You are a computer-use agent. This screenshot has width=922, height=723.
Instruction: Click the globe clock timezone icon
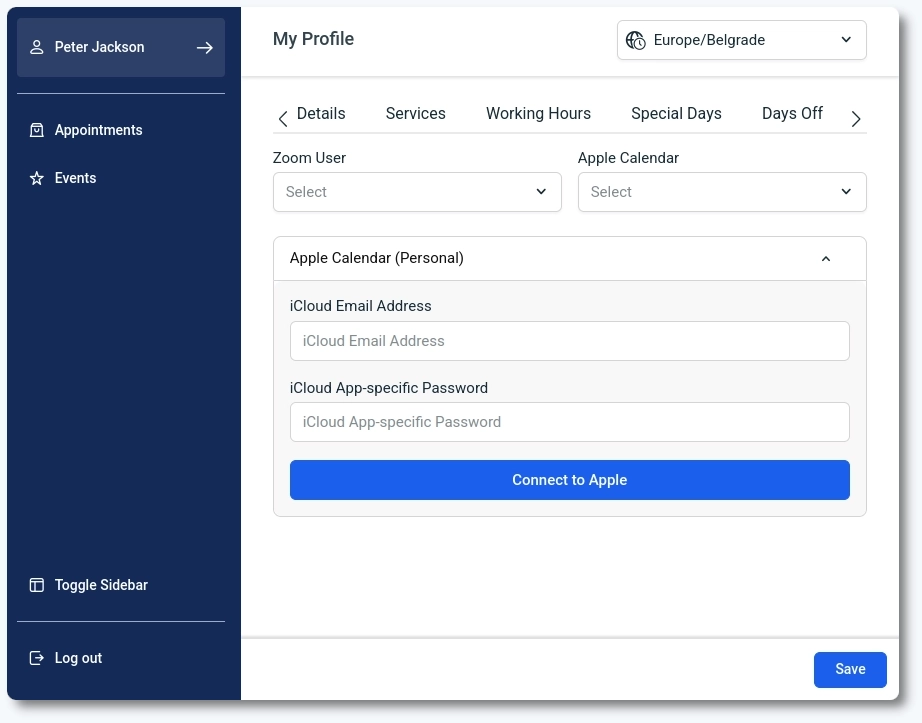[x=635, y=40]
